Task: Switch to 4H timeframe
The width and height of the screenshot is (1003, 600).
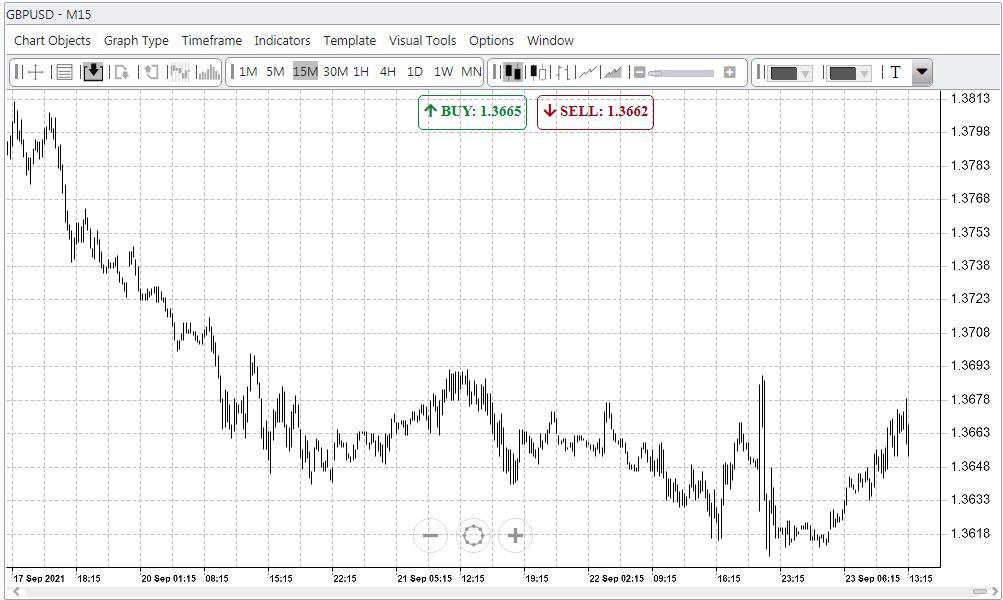Action: coord(388,72)
